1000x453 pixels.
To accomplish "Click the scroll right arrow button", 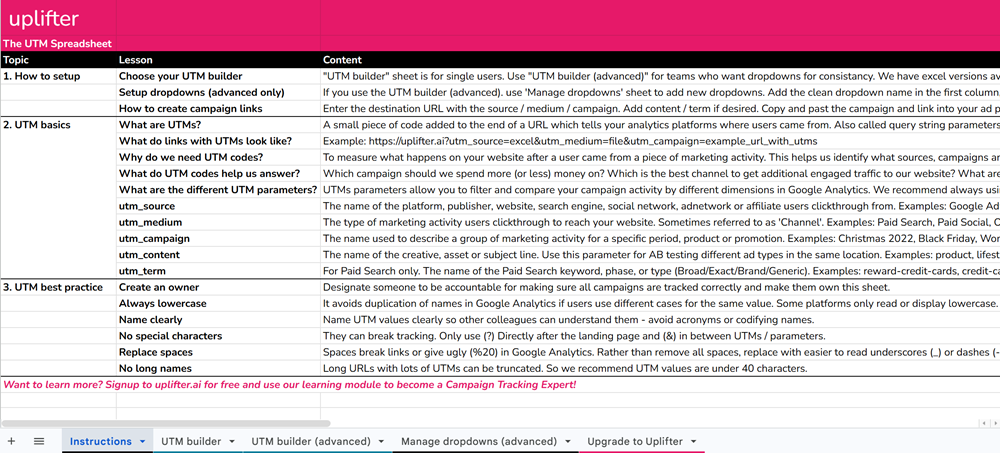I will click(x=994, y=423).
